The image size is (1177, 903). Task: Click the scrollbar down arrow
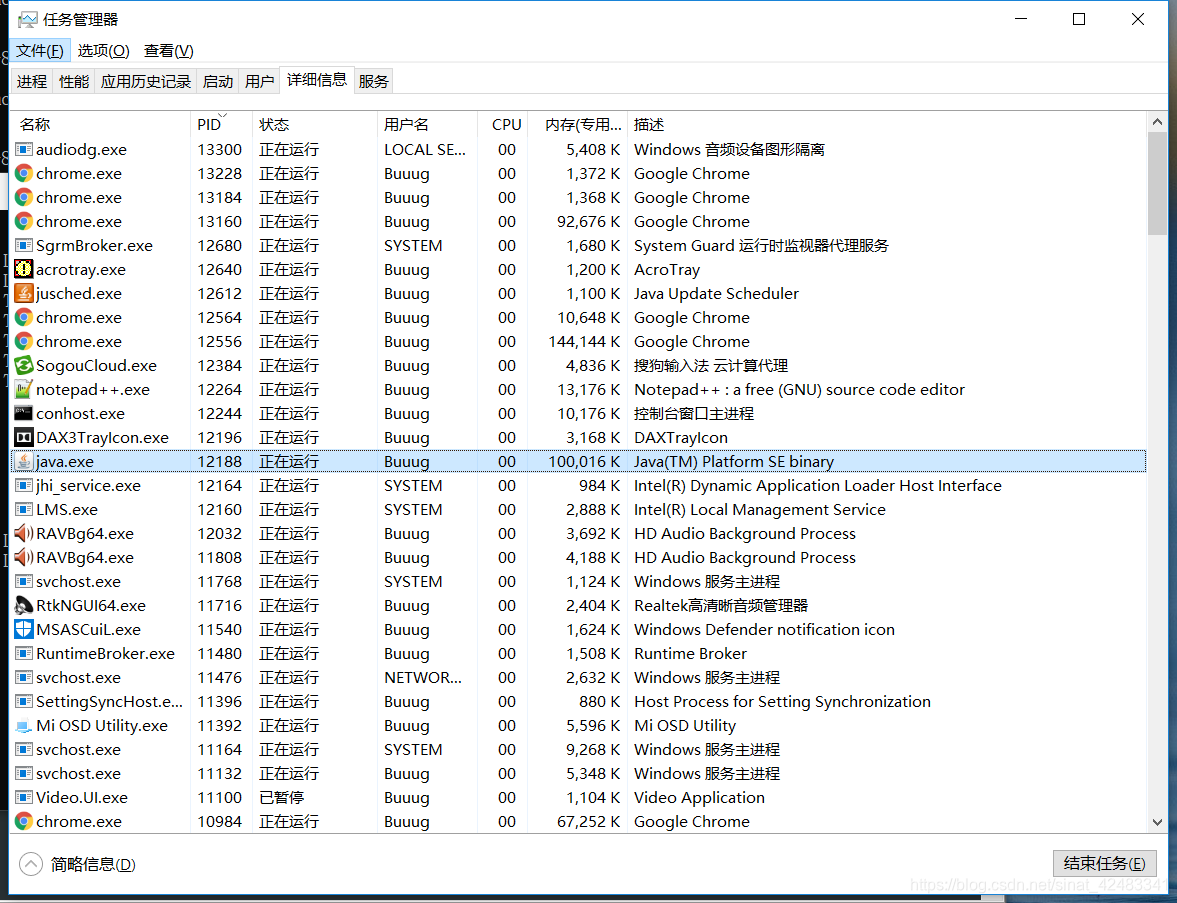click(x=1157, y=823)
